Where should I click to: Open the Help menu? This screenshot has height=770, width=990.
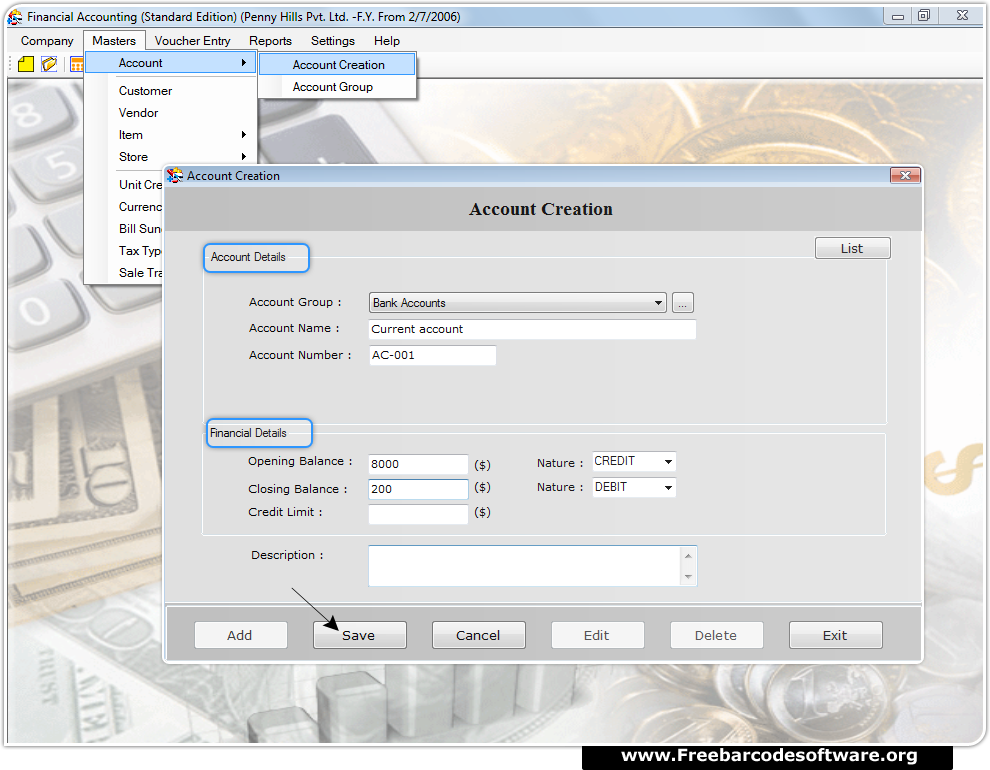[x=386, y=41]
